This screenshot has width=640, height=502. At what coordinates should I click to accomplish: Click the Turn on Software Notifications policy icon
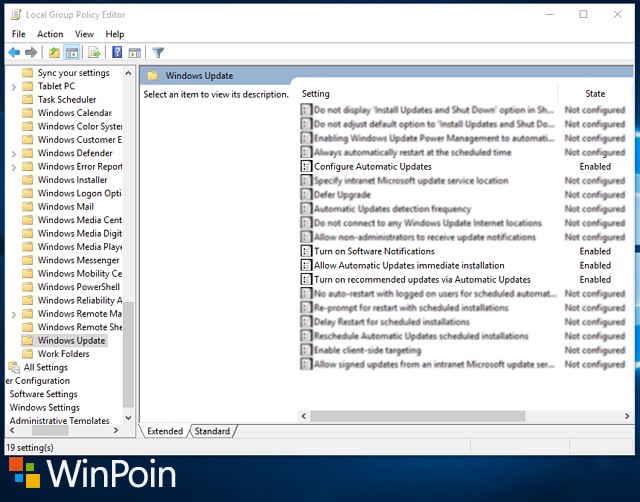click(306, 251)
